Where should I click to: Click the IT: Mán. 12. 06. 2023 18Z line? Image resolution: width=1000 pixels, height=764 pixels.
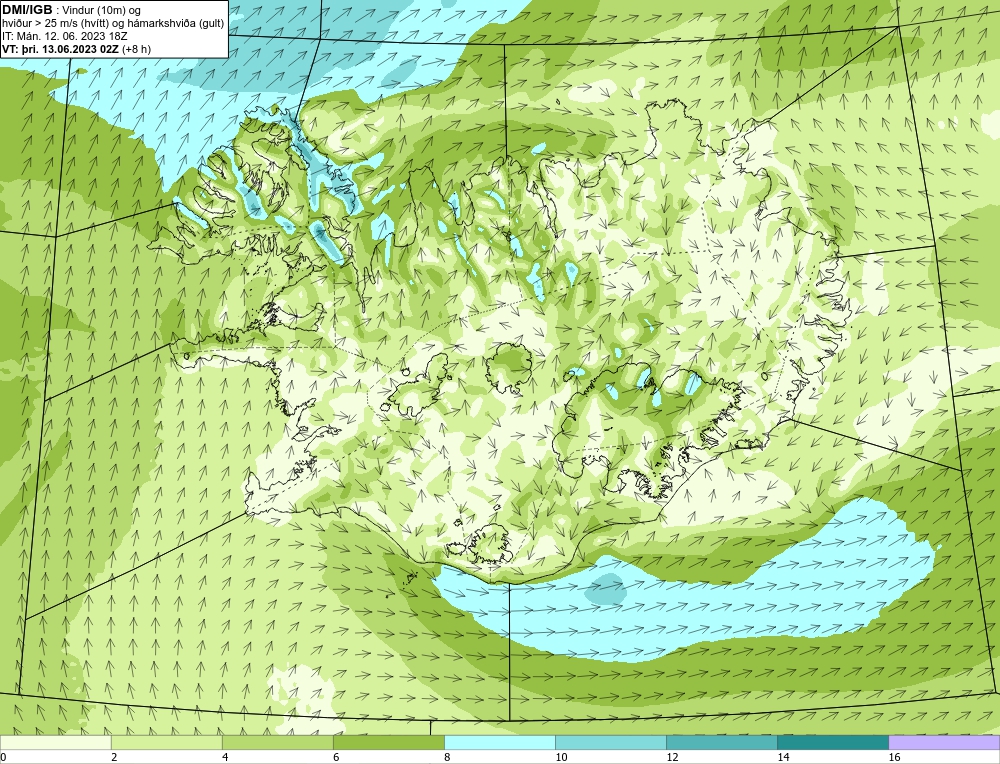[x=64, y=36]
